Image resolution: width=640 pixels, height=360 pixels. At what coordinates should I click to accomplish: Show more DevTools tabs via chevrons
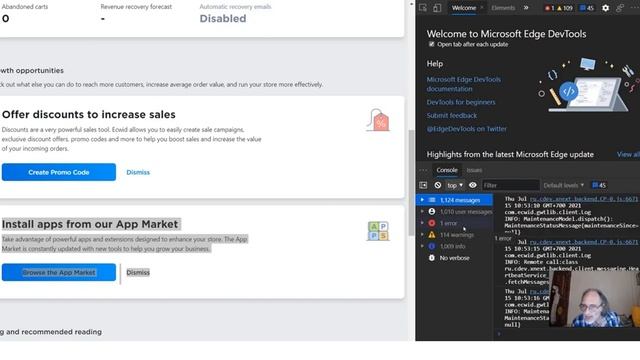tap(526, 8)
